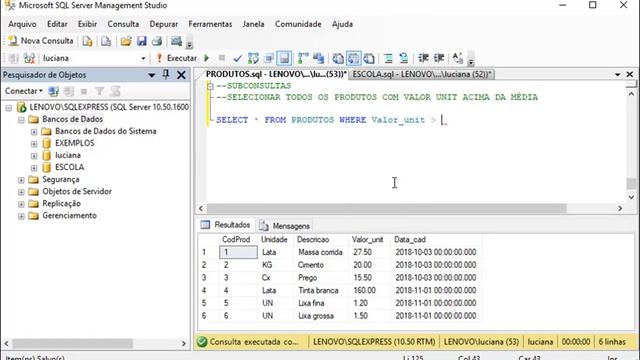The height and width of the screenshot is (360, 640).
Task: Click the object explorer refresh icon
Action: coord(115,91)
